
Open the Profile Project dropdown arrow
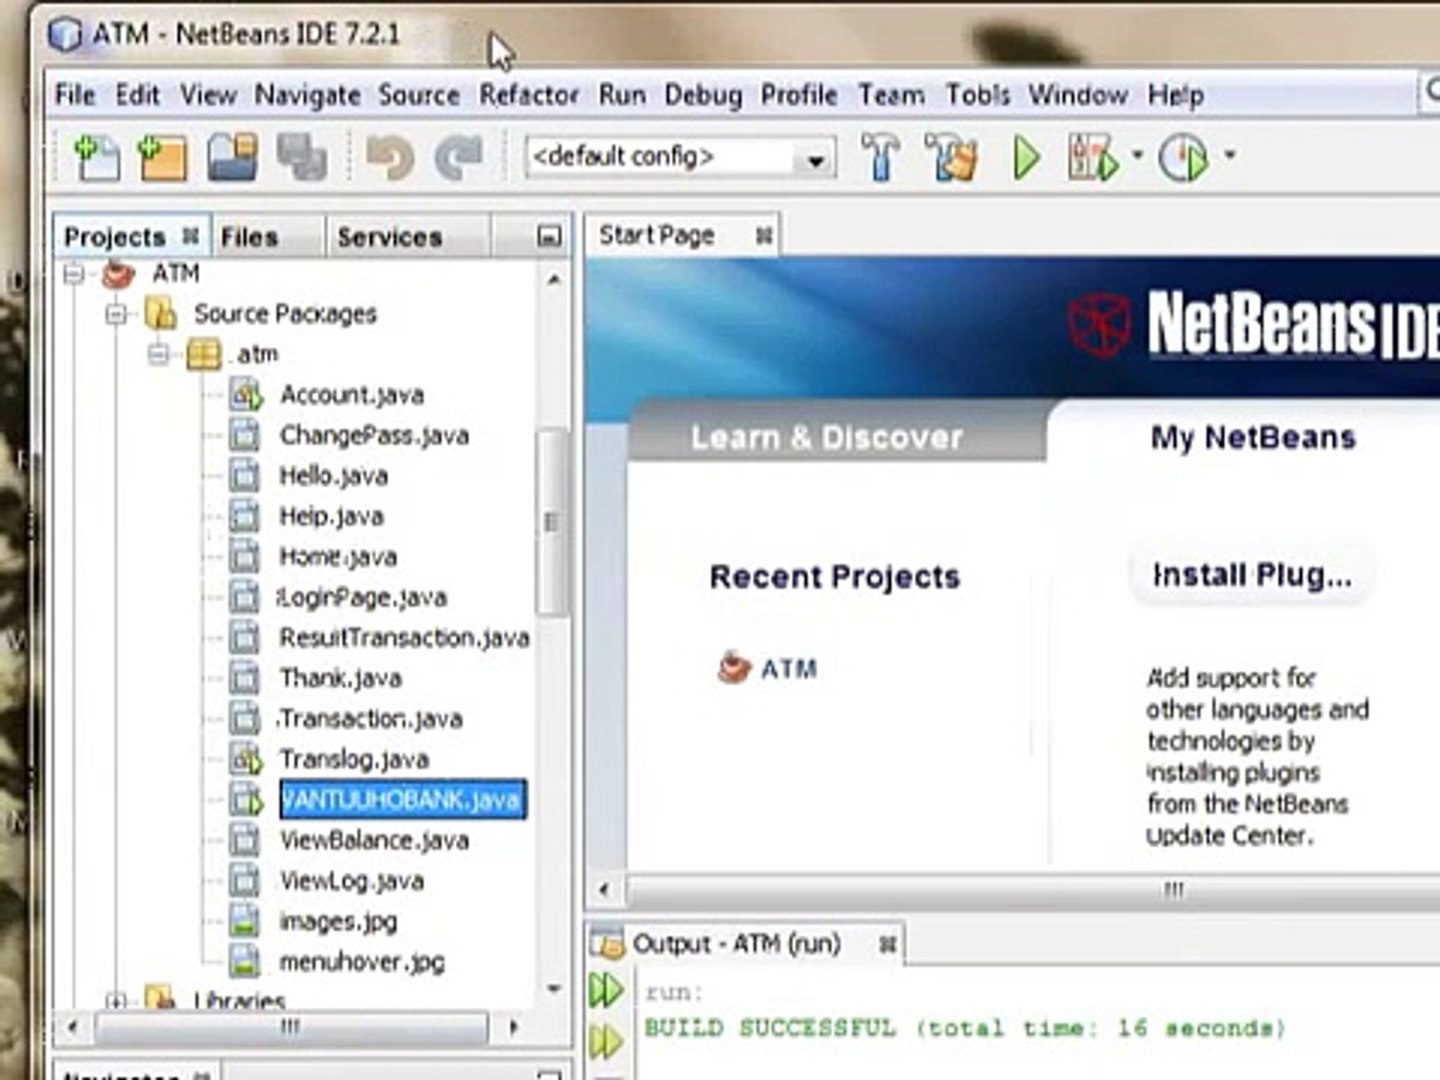(x=1230, y=156)
